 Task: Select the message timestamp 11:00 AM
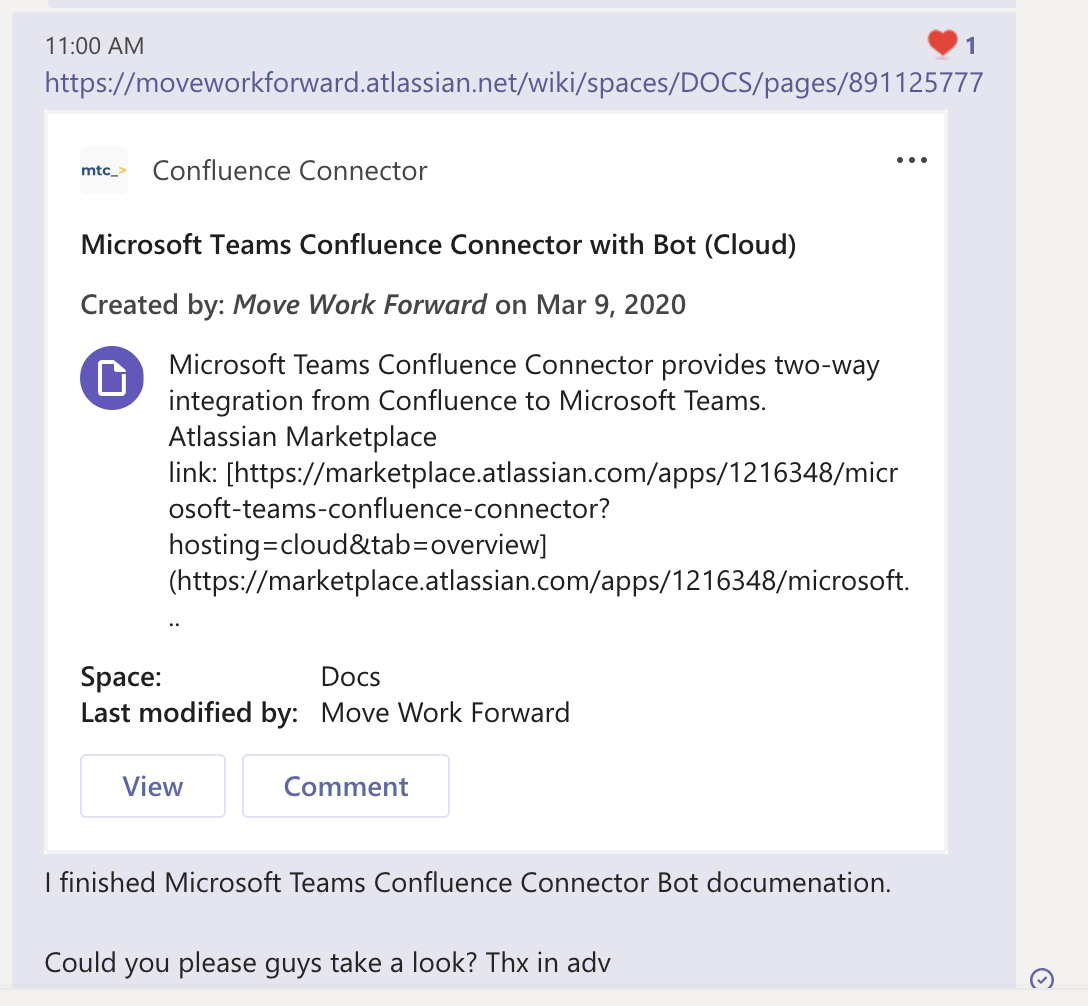pyautogui.click(x=93, y=45)
